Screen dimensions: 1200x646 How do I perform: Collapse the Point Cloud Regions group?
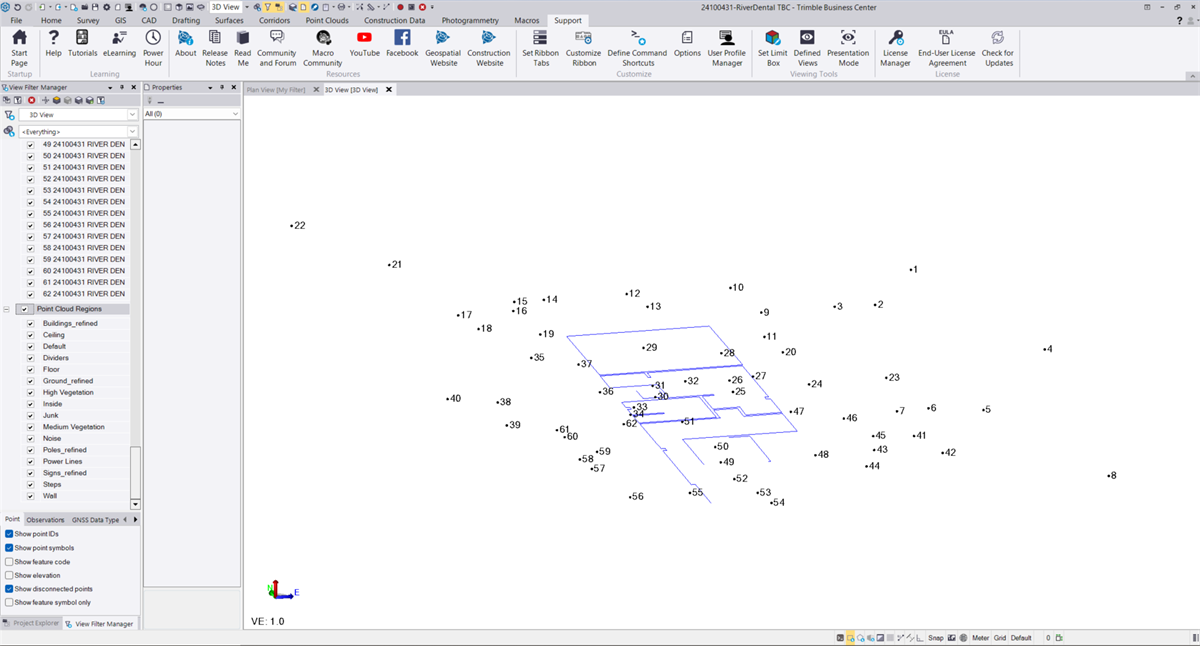[x=7, y=309]
